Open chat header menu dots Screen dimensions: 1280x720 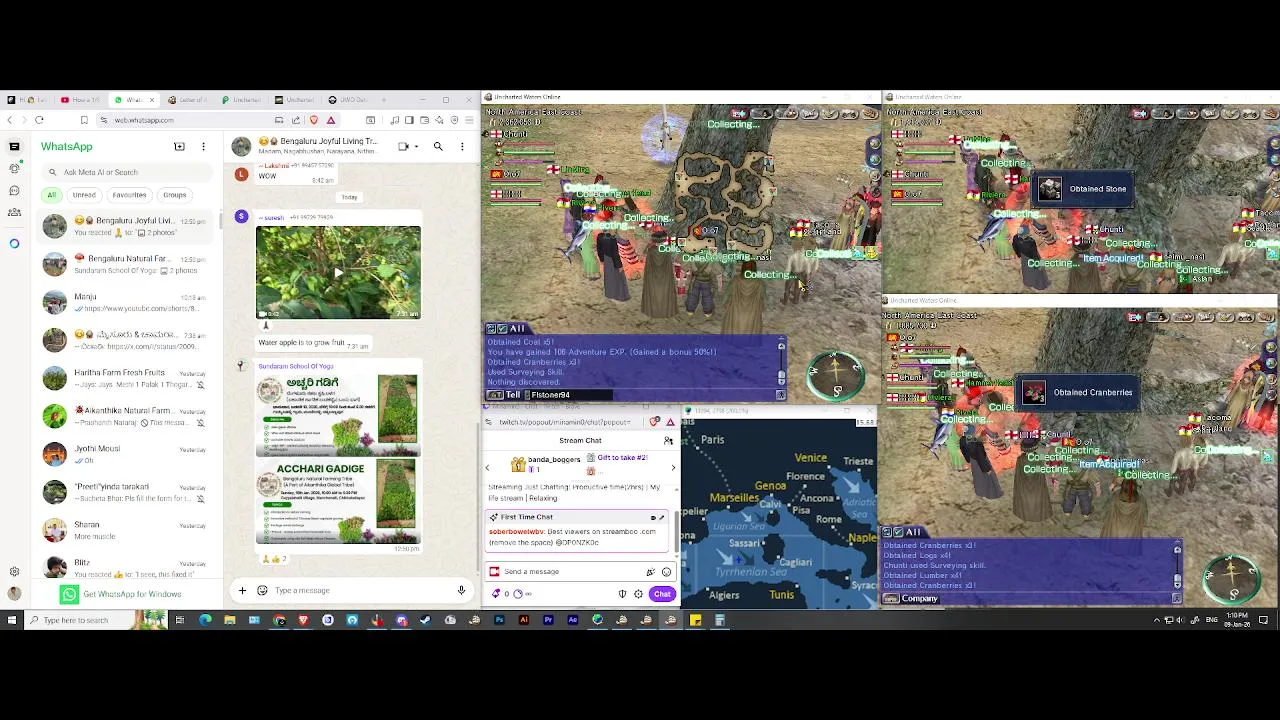tap(462, 147)
